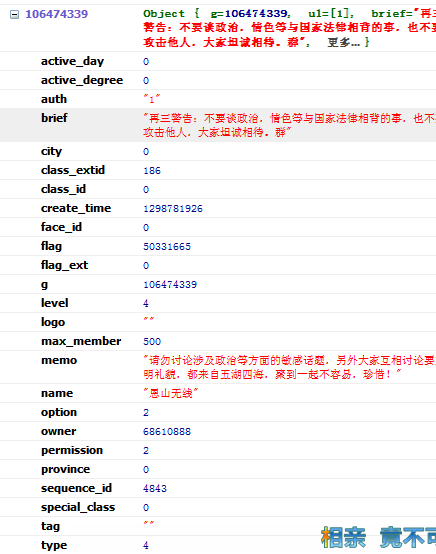
Task: Click the type value 4
Action: point(146,546)
